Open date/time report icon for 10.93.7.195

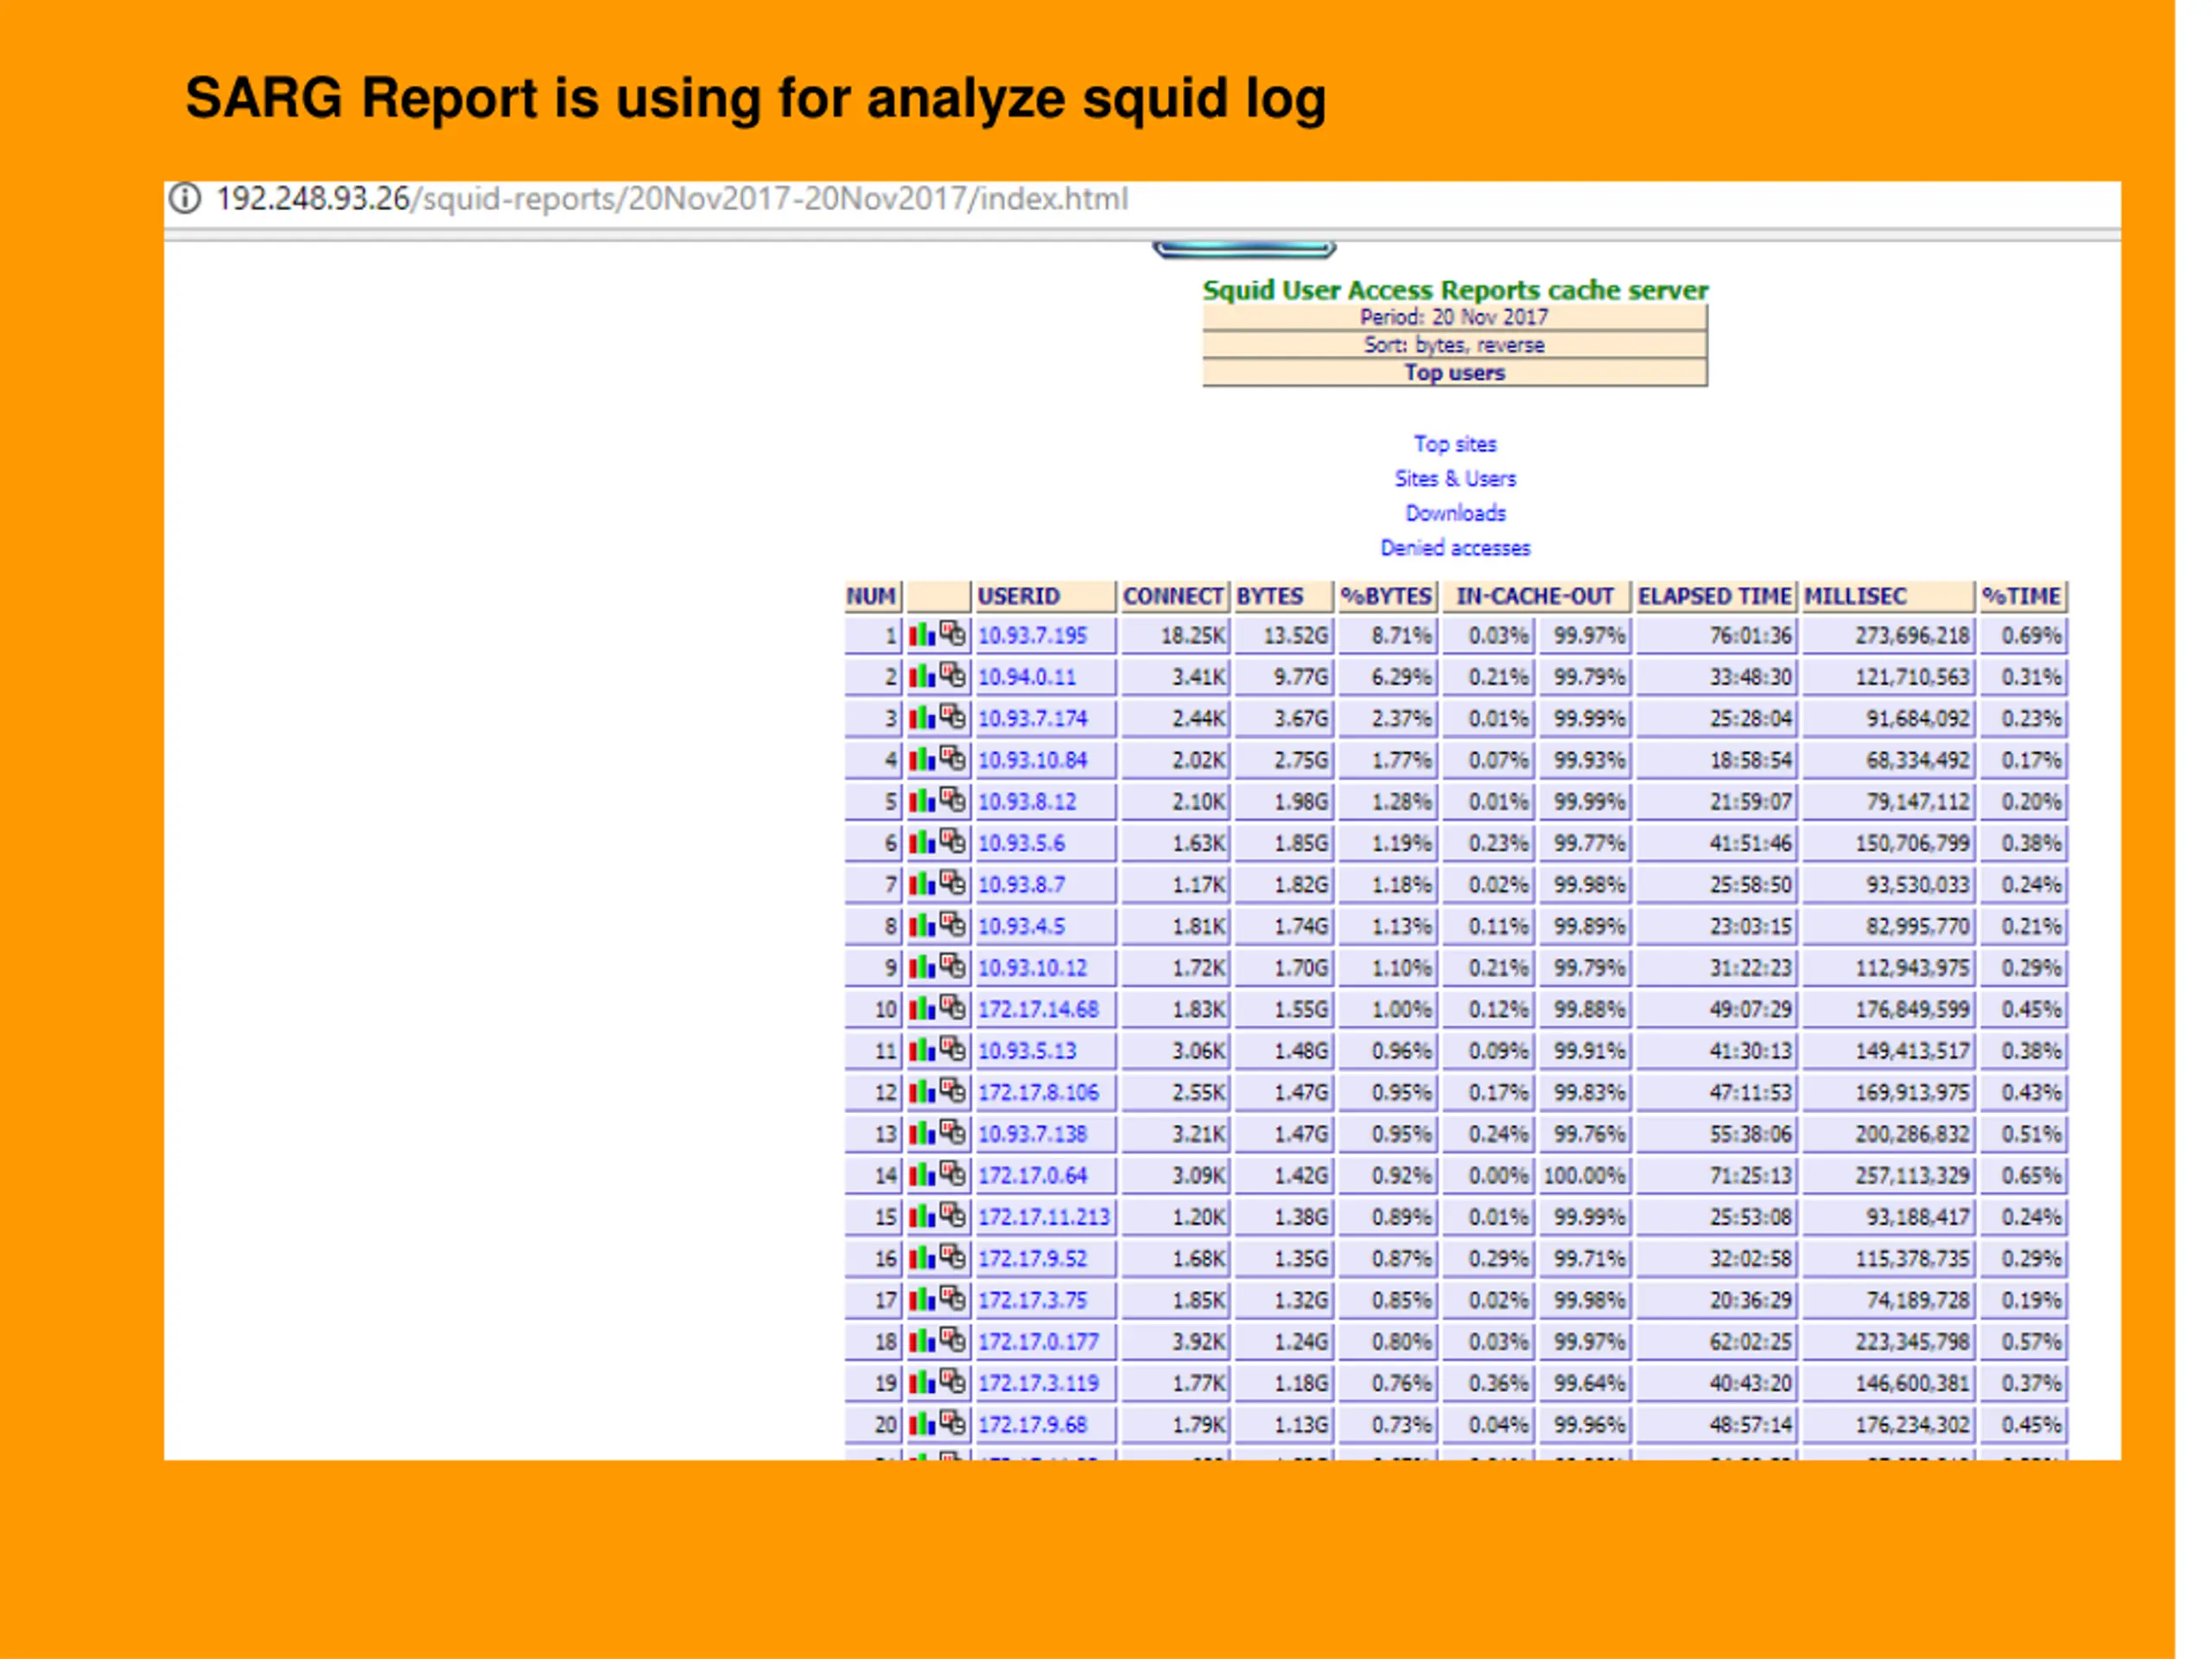[953, 635]
